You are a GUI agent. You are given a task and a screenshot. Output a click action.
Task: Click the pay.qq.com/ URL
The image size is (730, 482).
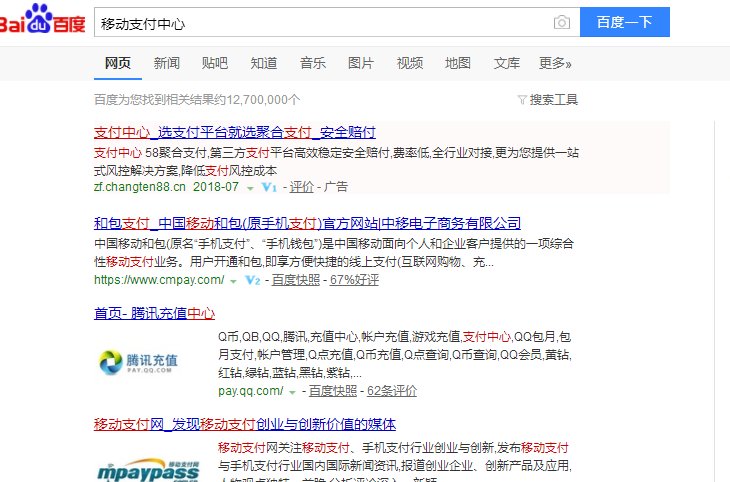coord(250,391)
